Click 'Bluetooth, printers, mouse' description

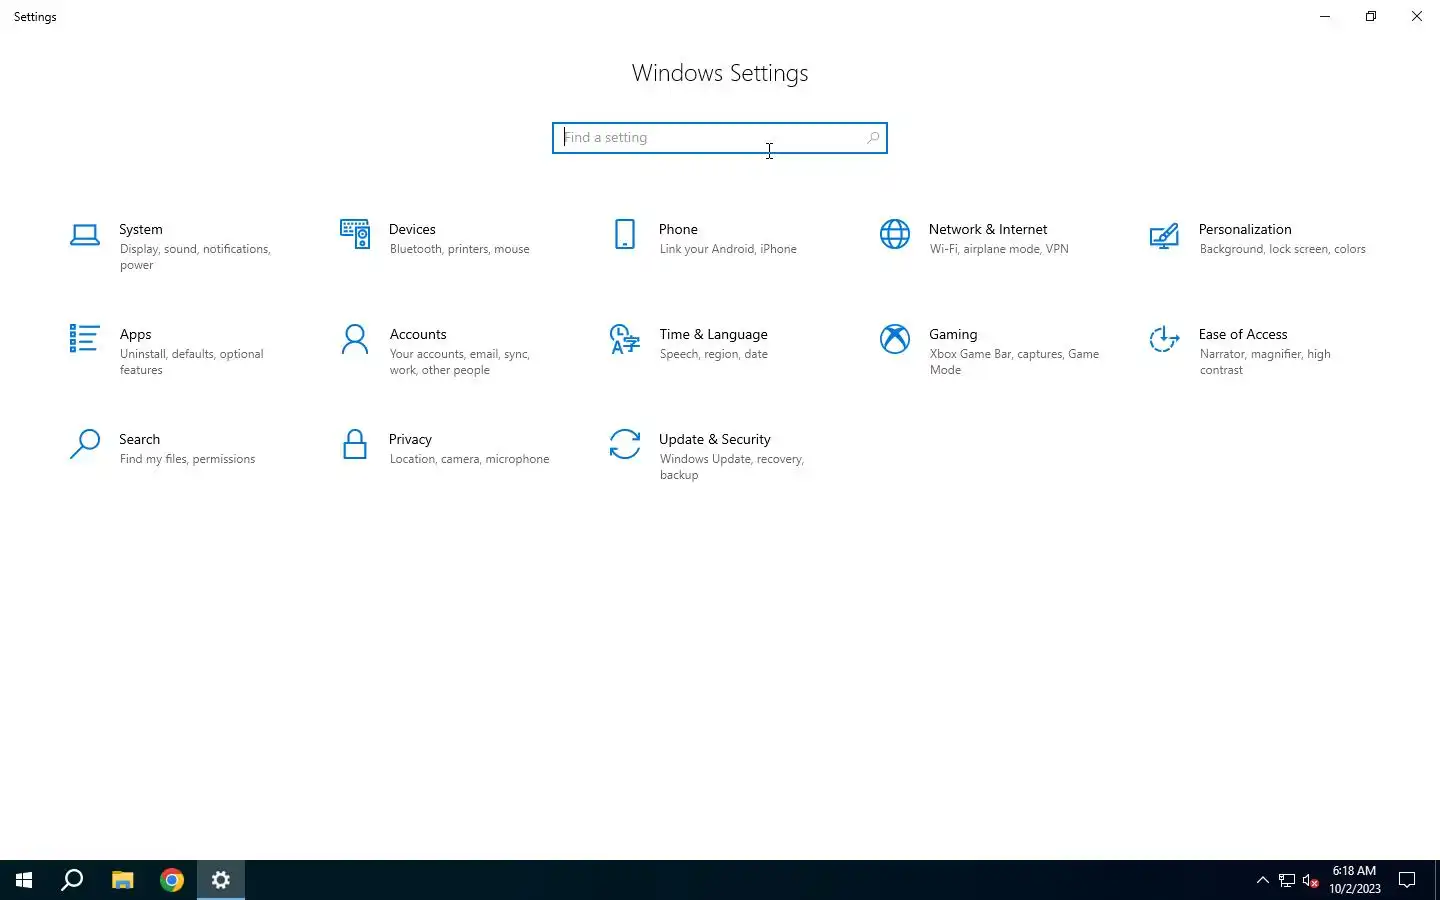pos(459,249)
